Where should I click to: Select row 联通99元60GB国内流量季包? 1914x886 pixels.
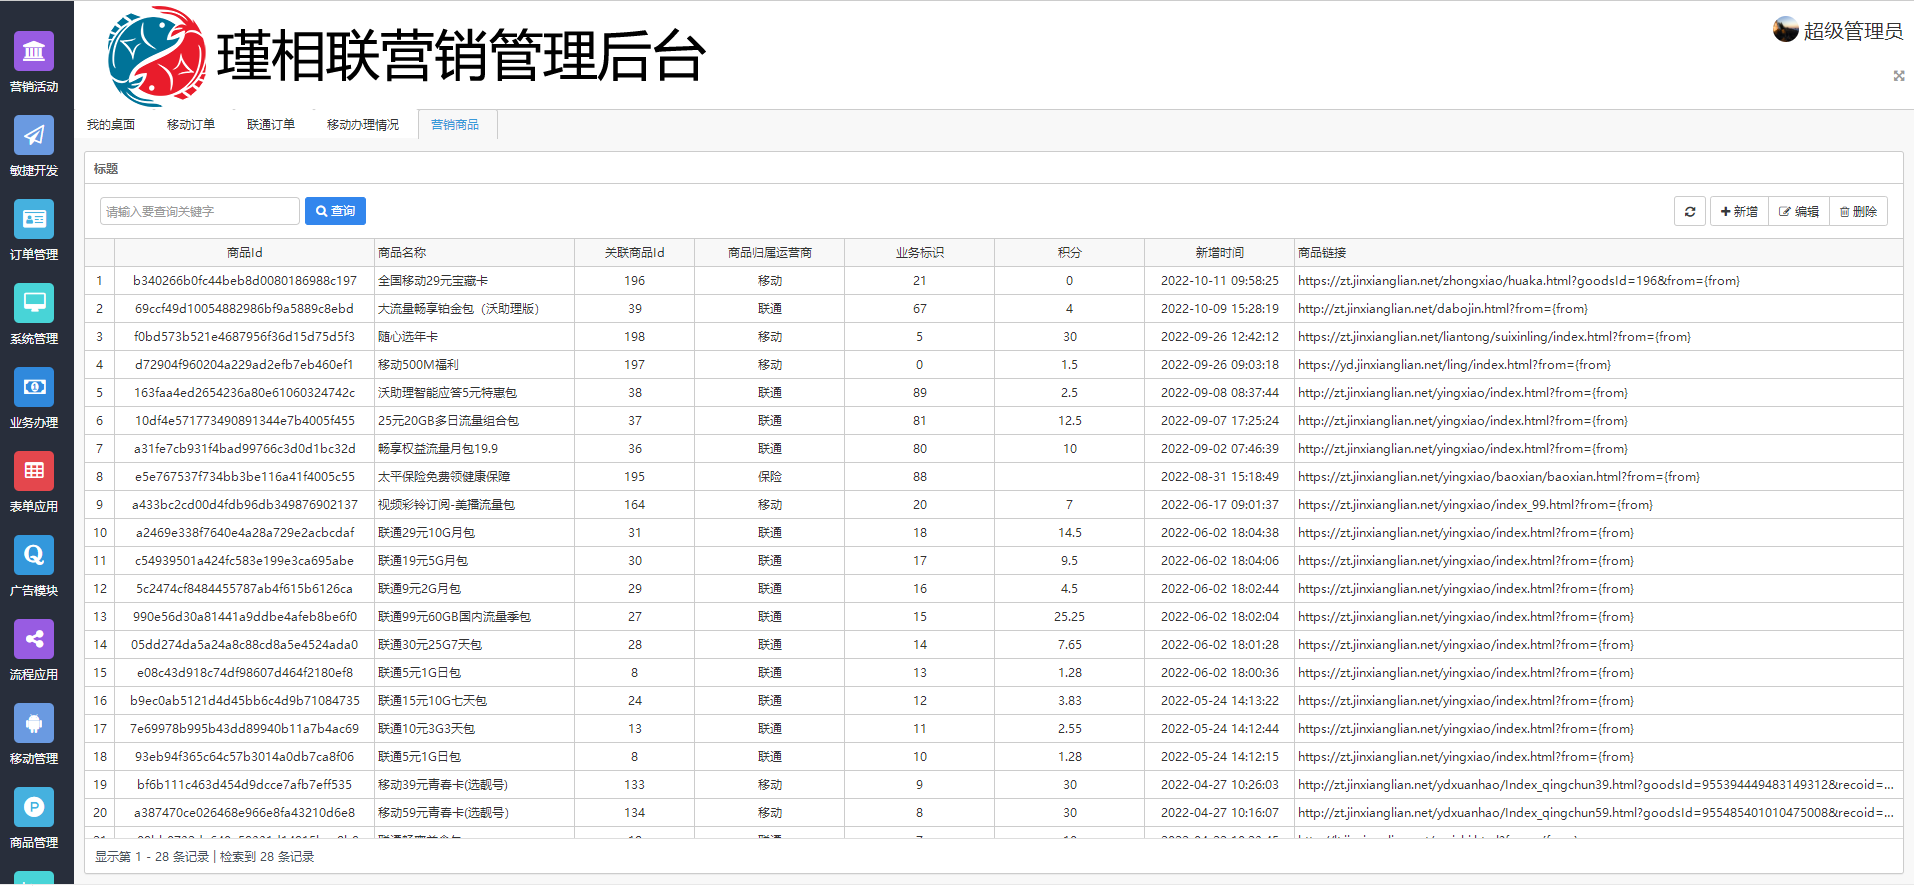coord(994,617)
